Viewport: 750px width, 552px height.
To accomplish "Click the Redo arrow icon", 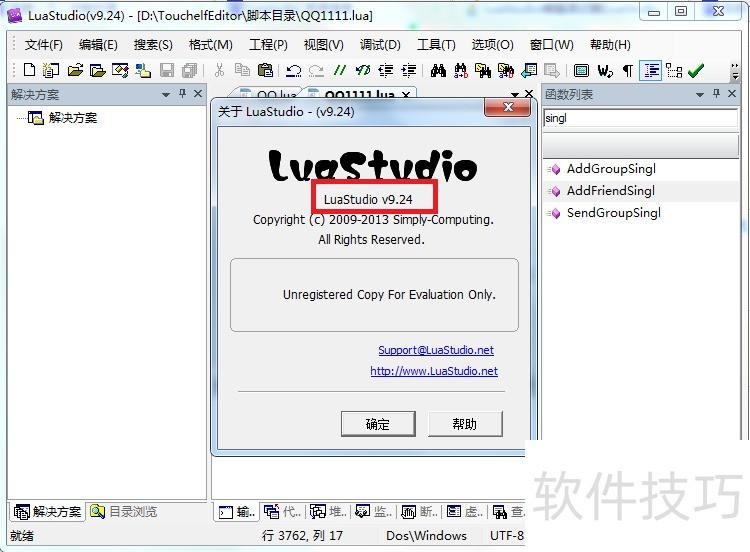I will pyautogui.click(x=316, y=71).
